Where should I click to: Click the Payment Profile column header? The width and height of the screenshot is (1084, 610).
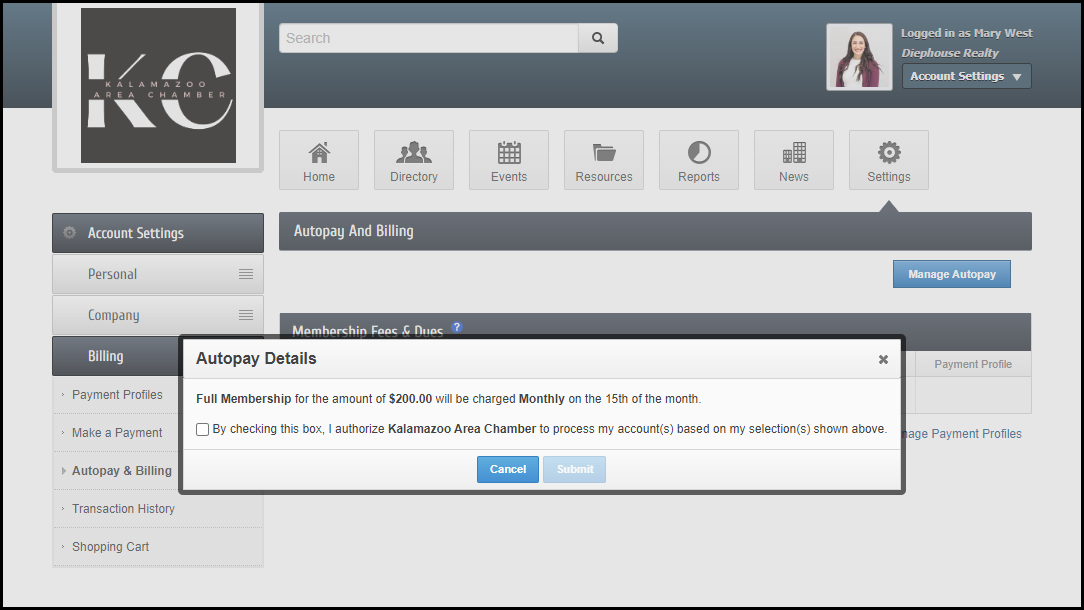click(973, 364)
